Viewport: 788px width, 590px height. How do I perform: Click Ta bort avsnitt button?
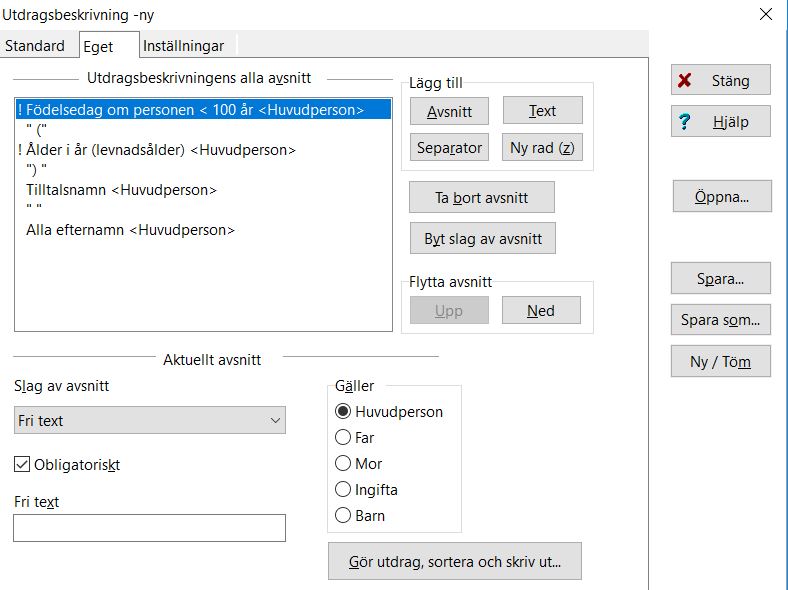pyautogui.click(x=481, y=198)
